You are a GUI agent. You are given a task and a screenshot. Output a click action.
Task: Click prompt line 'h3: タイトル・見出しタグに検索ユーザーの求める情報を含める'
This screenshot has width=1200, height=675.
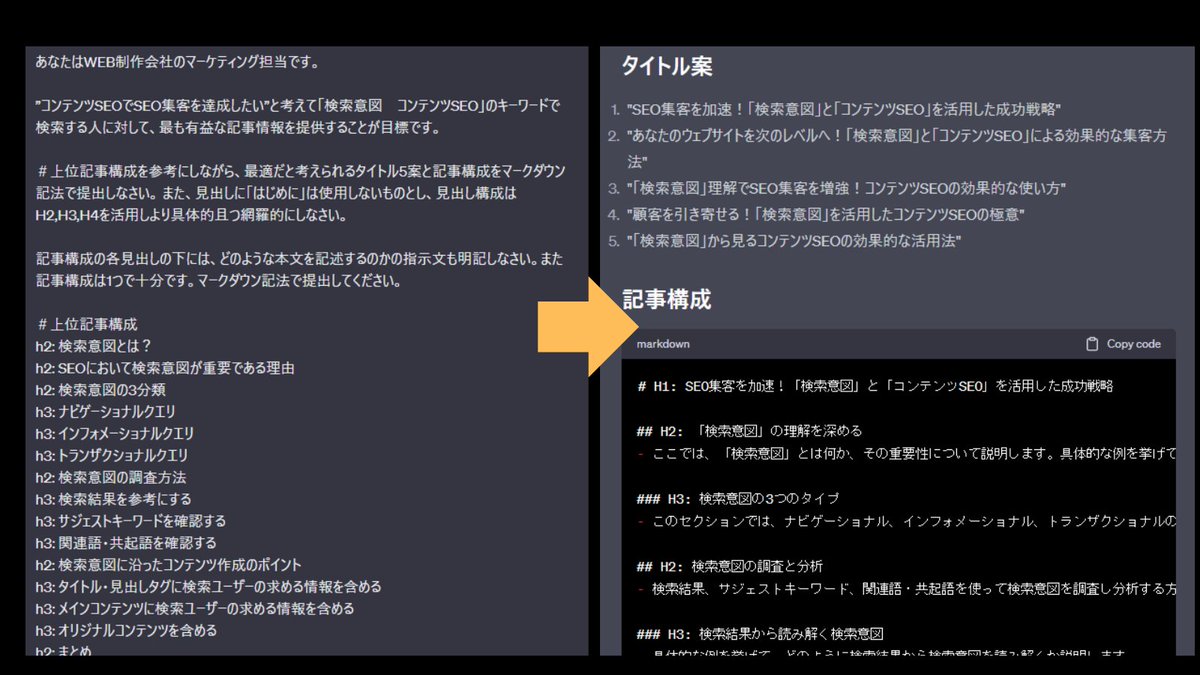coord(208,587)
